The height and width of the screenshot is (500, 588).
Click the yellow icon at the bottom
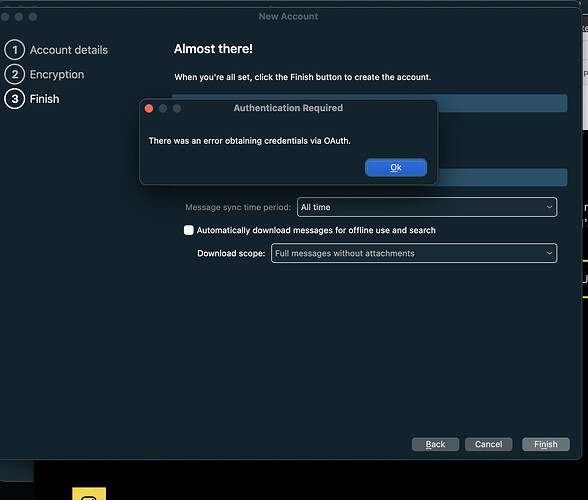(89, 494)
